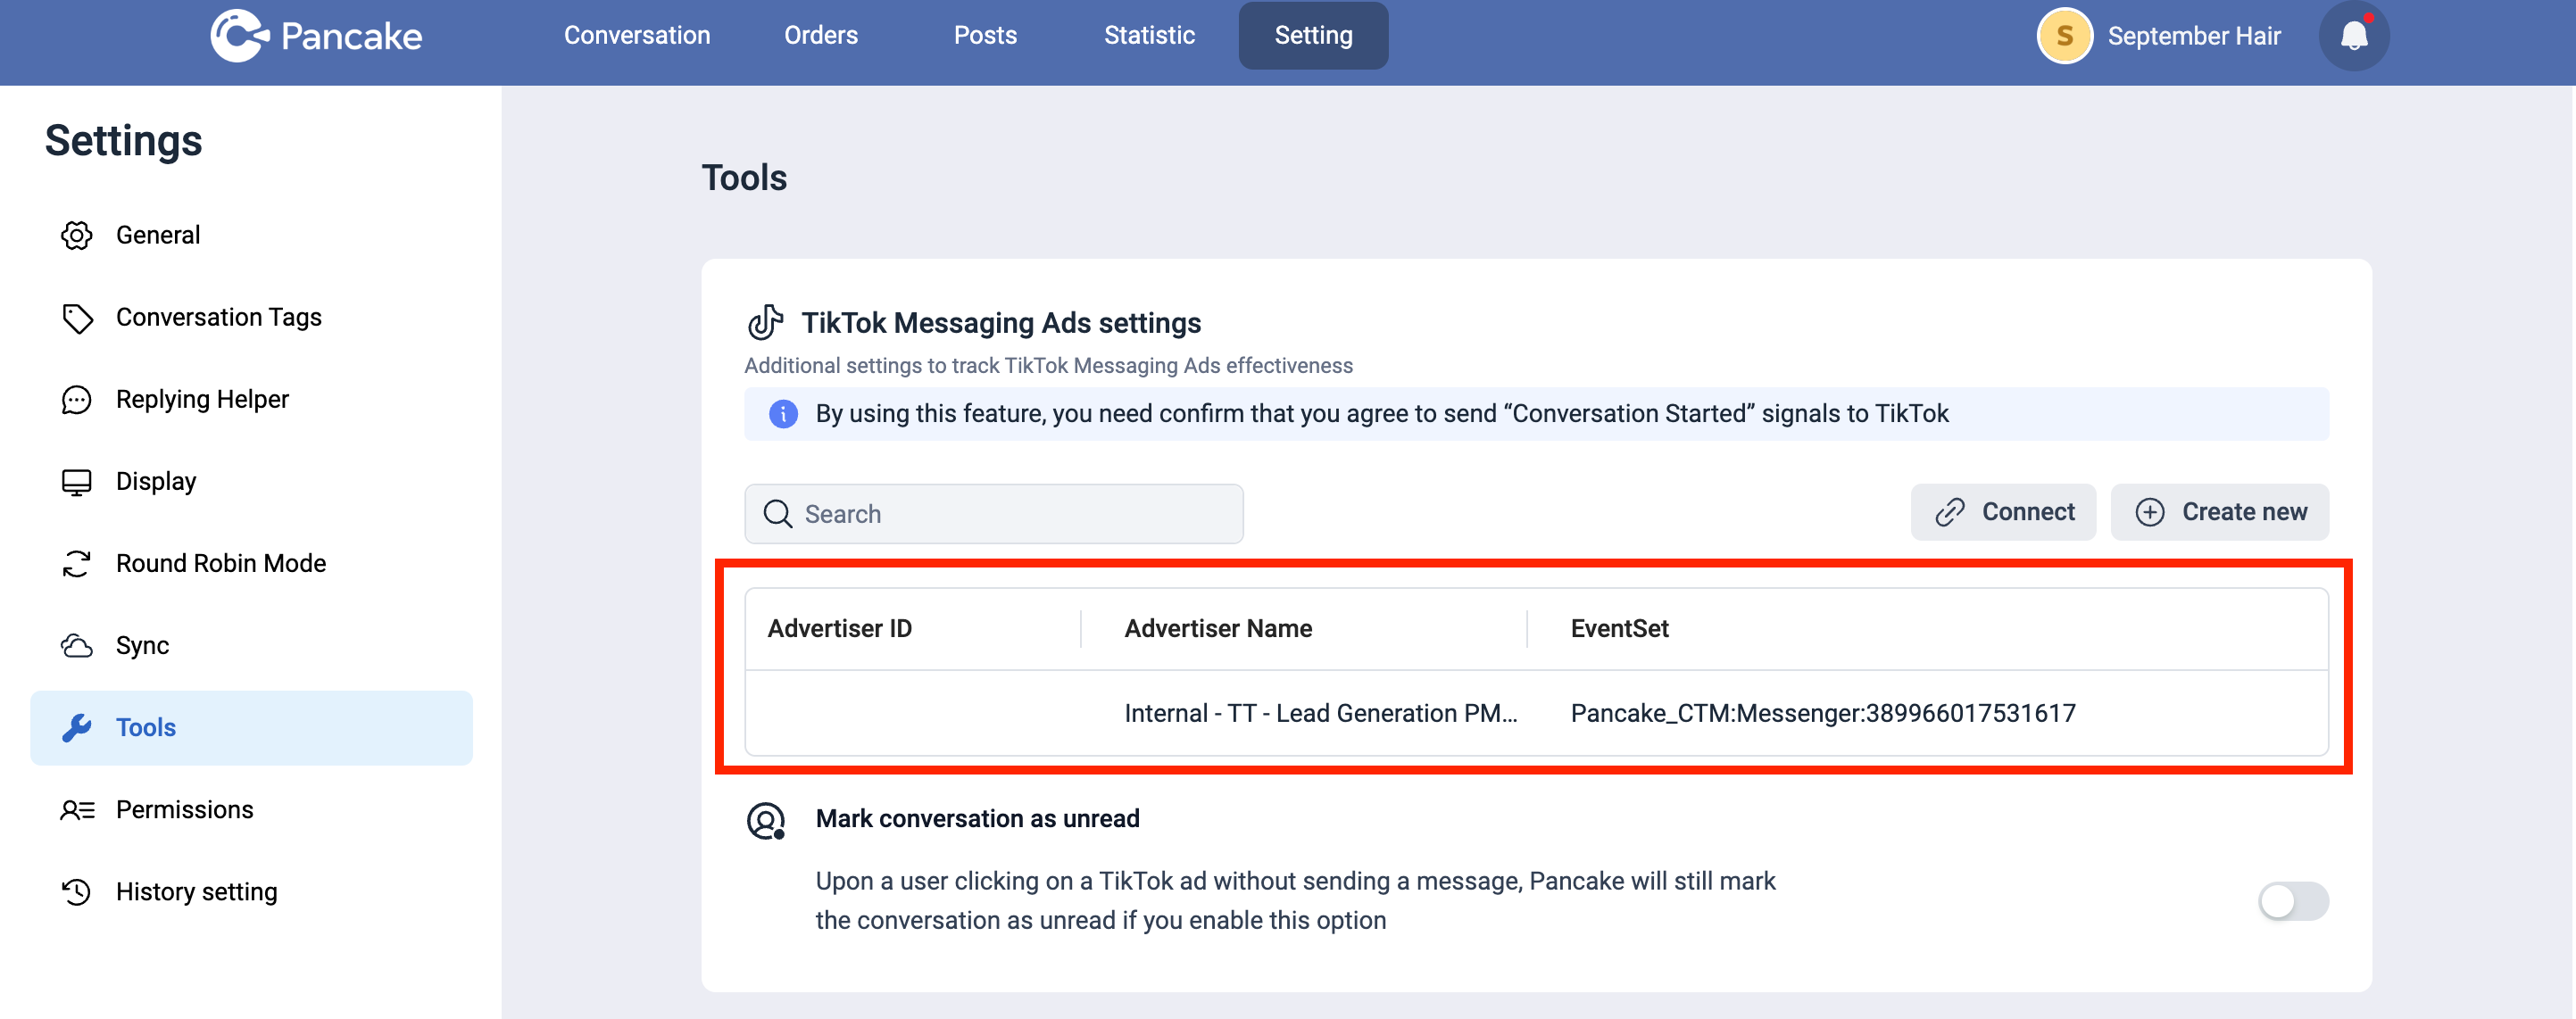Click the Create new button
The height and width of the screenshot is (1019, 2576).
2219,512
